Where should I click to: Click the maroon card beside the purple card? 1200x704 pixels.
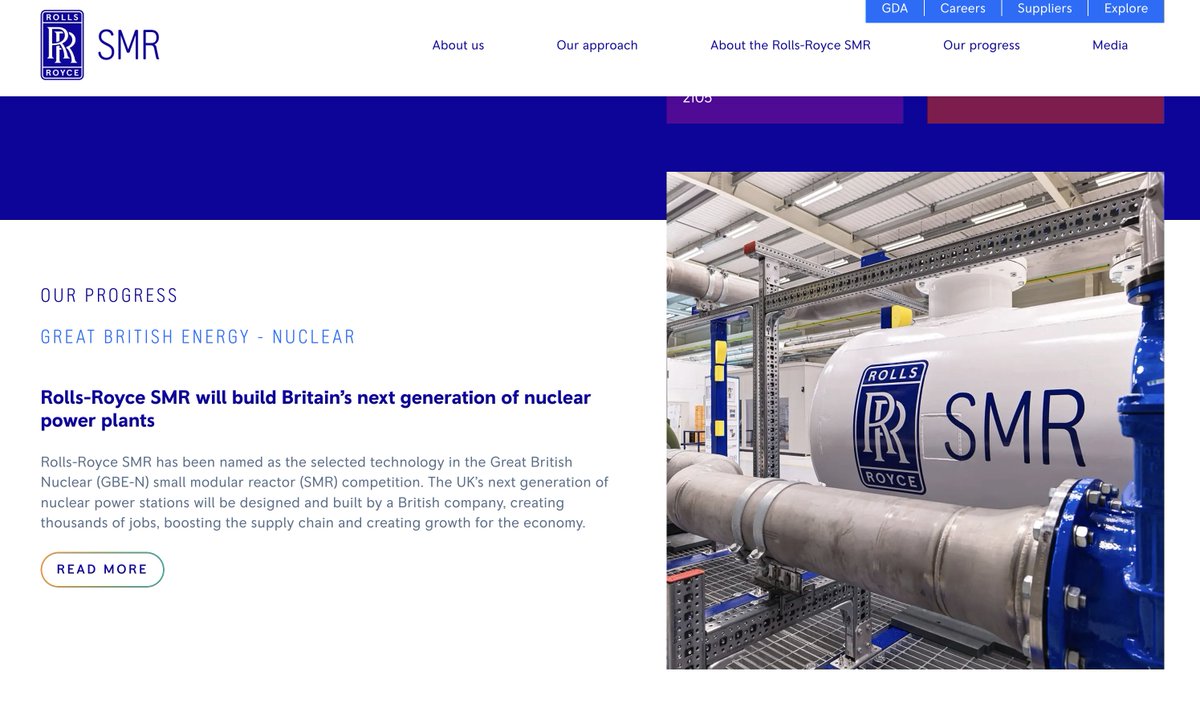1046,109
